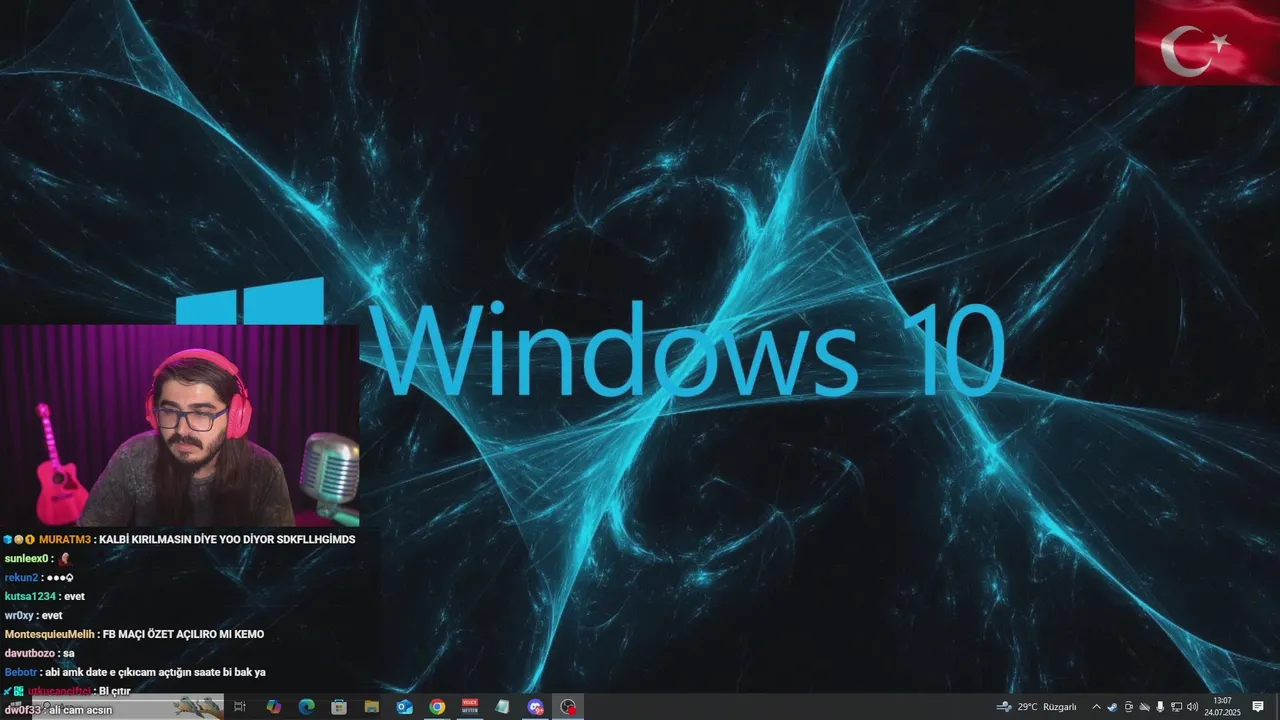Screen dimensions: 1280x720
Task: Show hidden icons via tray chevron
Action: pyautogui.click(x=1096, y=707)
